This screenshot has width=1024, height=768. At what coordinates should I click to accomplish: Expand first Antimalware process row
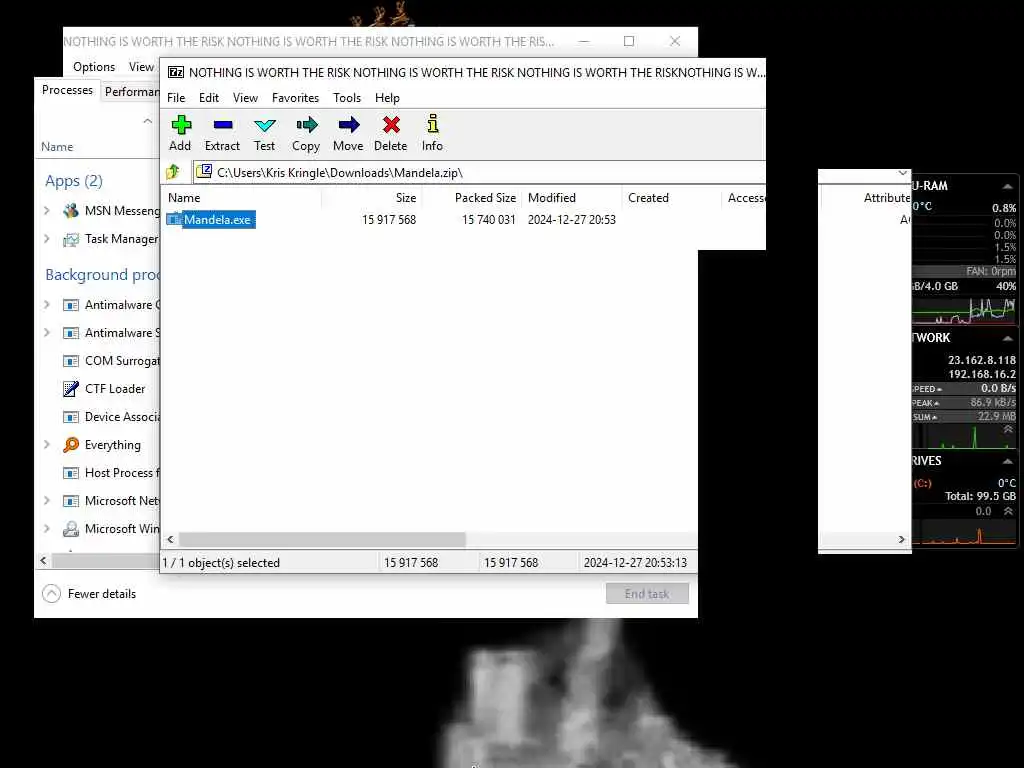click(x=46, y=304)
